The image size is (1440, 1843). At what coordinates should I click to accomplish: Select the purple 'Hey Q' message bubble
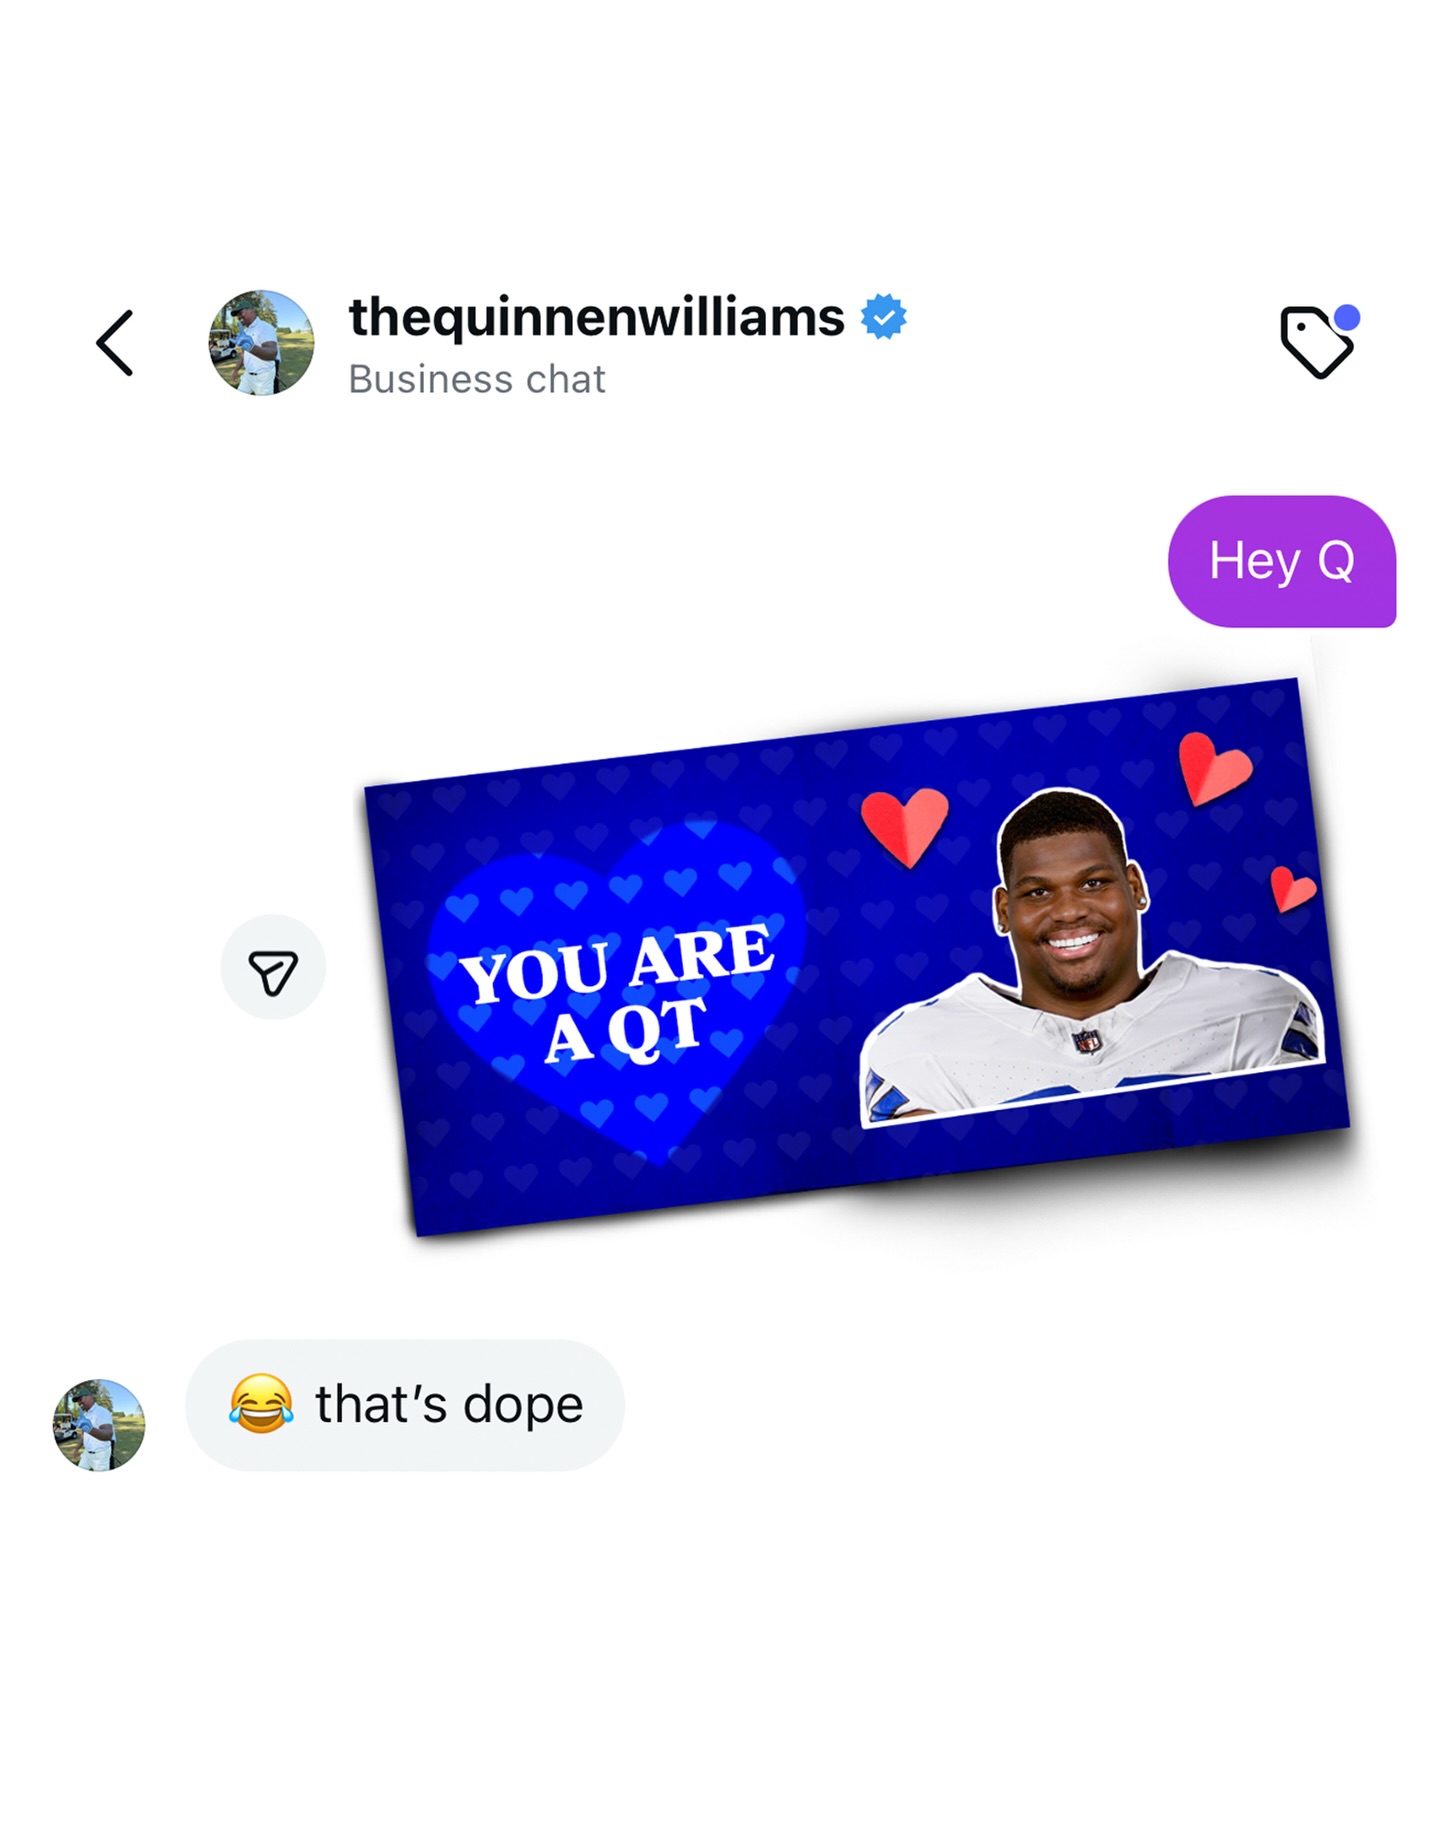click(x=1282, y=562)
